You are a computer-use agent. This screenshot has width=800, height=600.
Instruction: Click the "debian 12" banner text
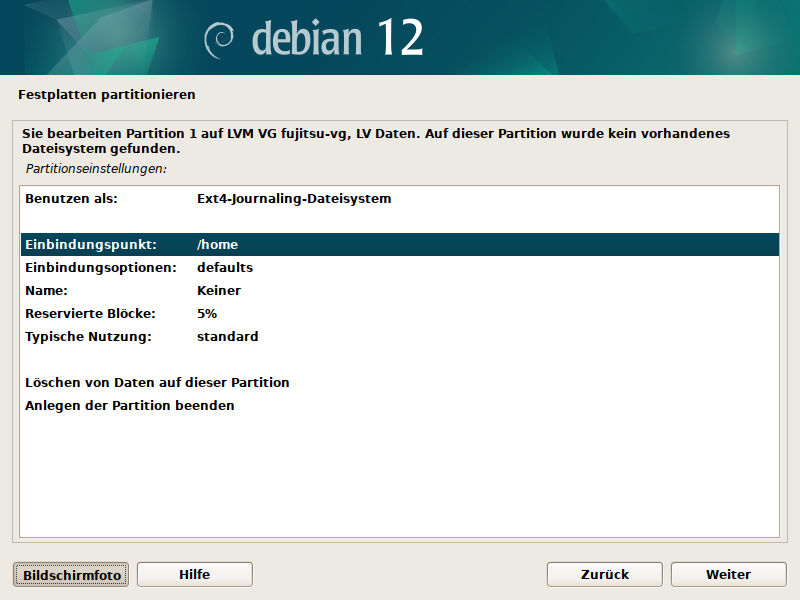coord(337,38)
